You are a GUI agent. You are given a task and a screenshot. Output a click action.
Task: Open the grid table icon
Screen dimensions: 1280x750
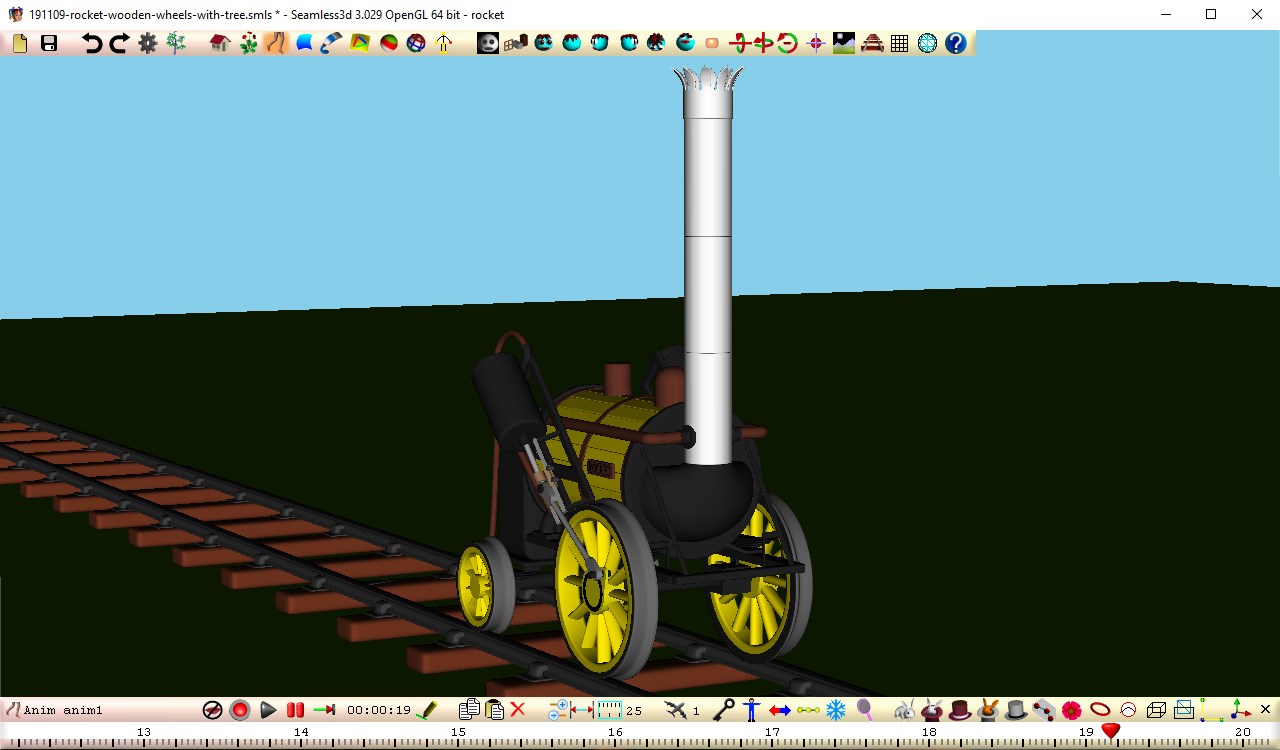[898, 43]
